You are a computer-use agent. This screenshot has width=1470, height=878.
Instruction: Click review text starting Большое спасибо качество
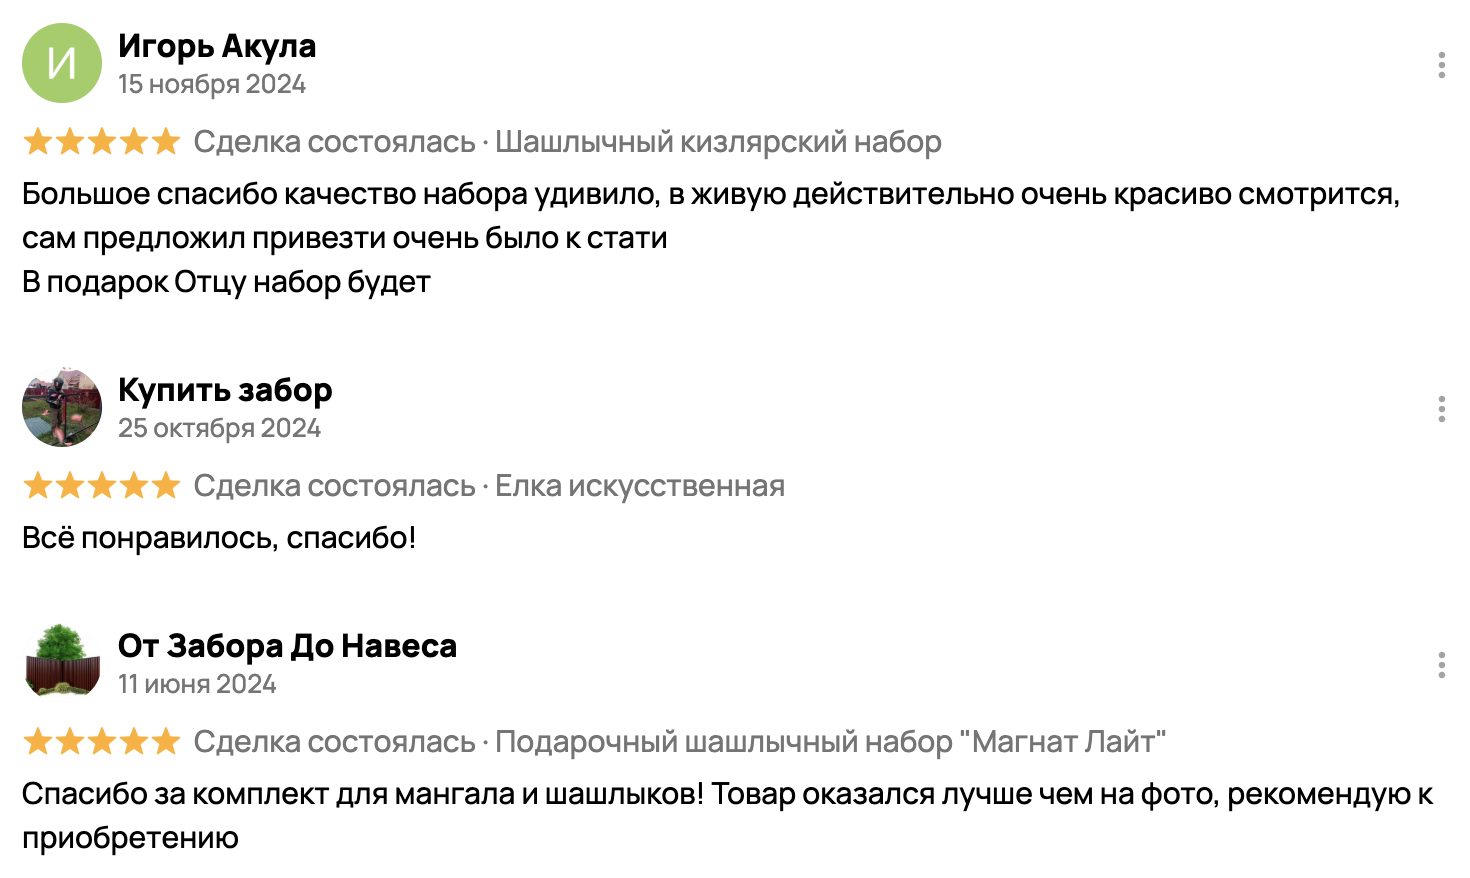[x=711, y=238]
